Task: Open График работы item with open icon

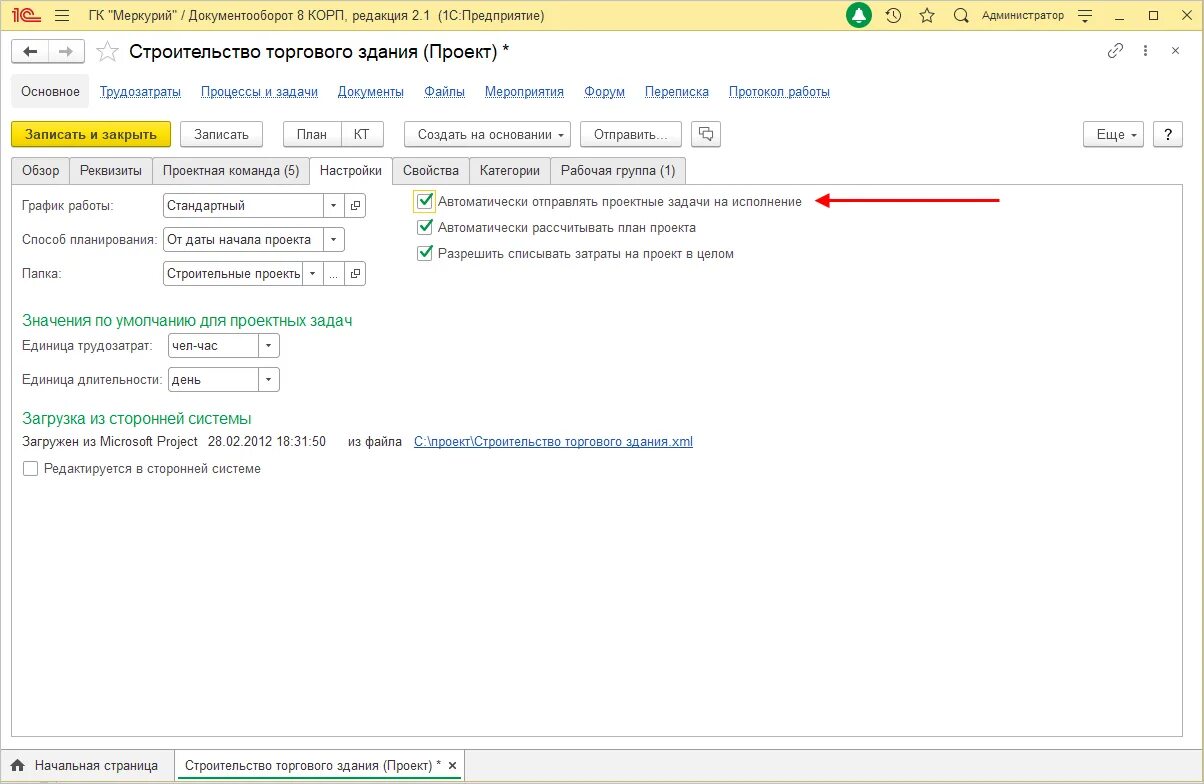Action: (x=355, y=206)
